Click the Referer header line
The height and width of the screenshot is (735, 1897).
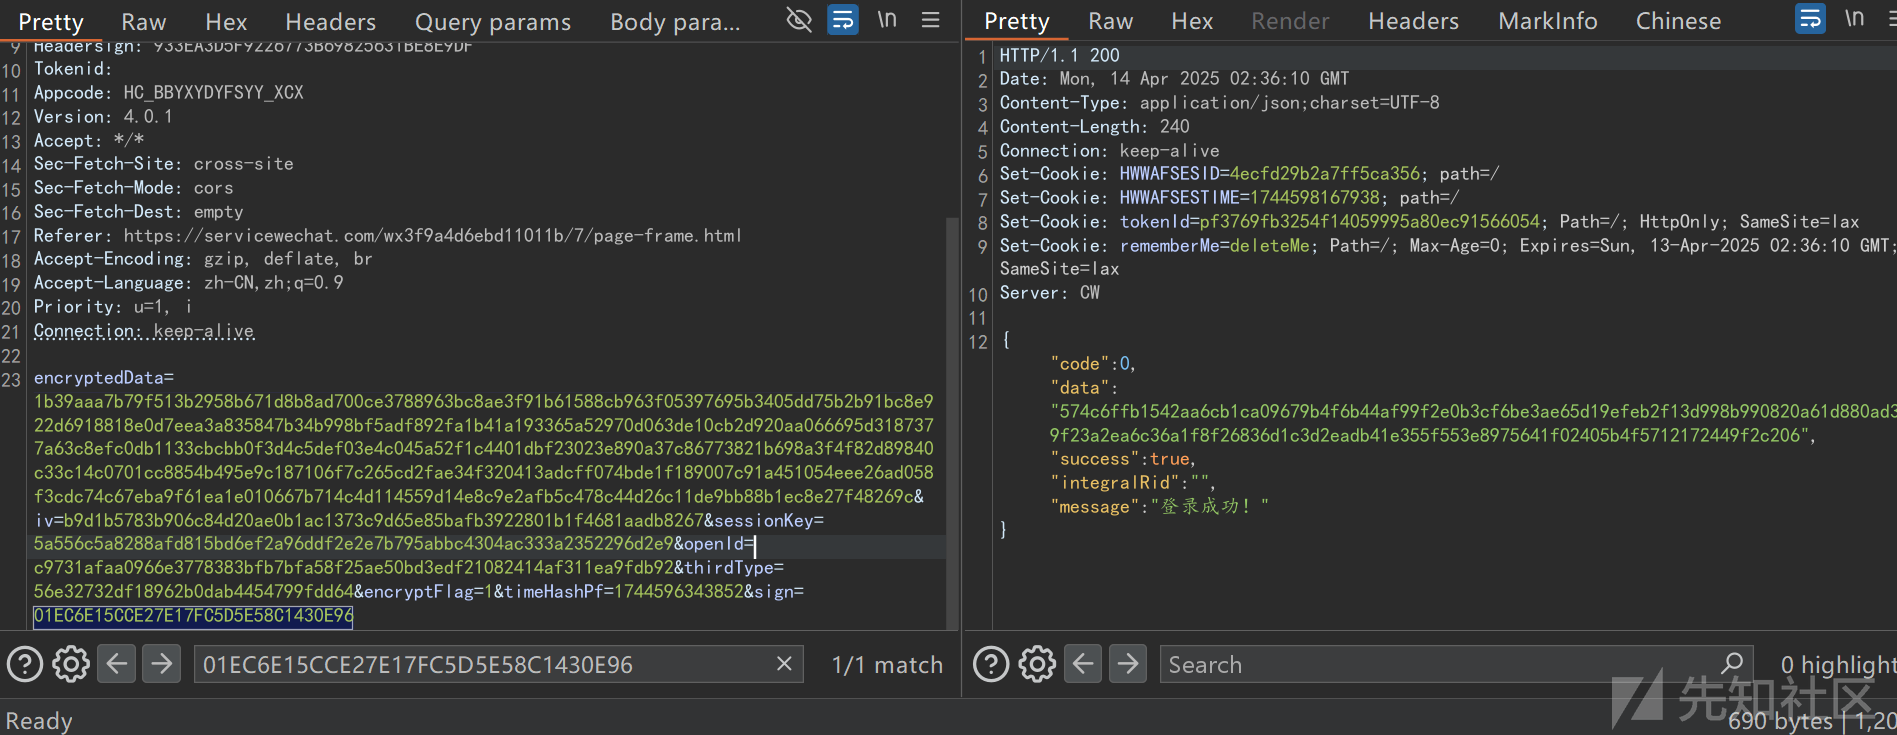pyautogui.click(x=388, y=235)
